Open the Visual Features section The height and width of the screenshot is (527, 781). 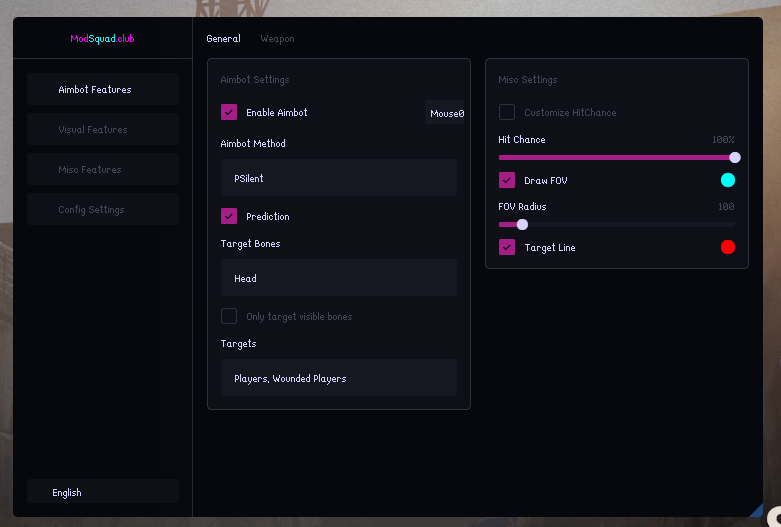point(103,130)
